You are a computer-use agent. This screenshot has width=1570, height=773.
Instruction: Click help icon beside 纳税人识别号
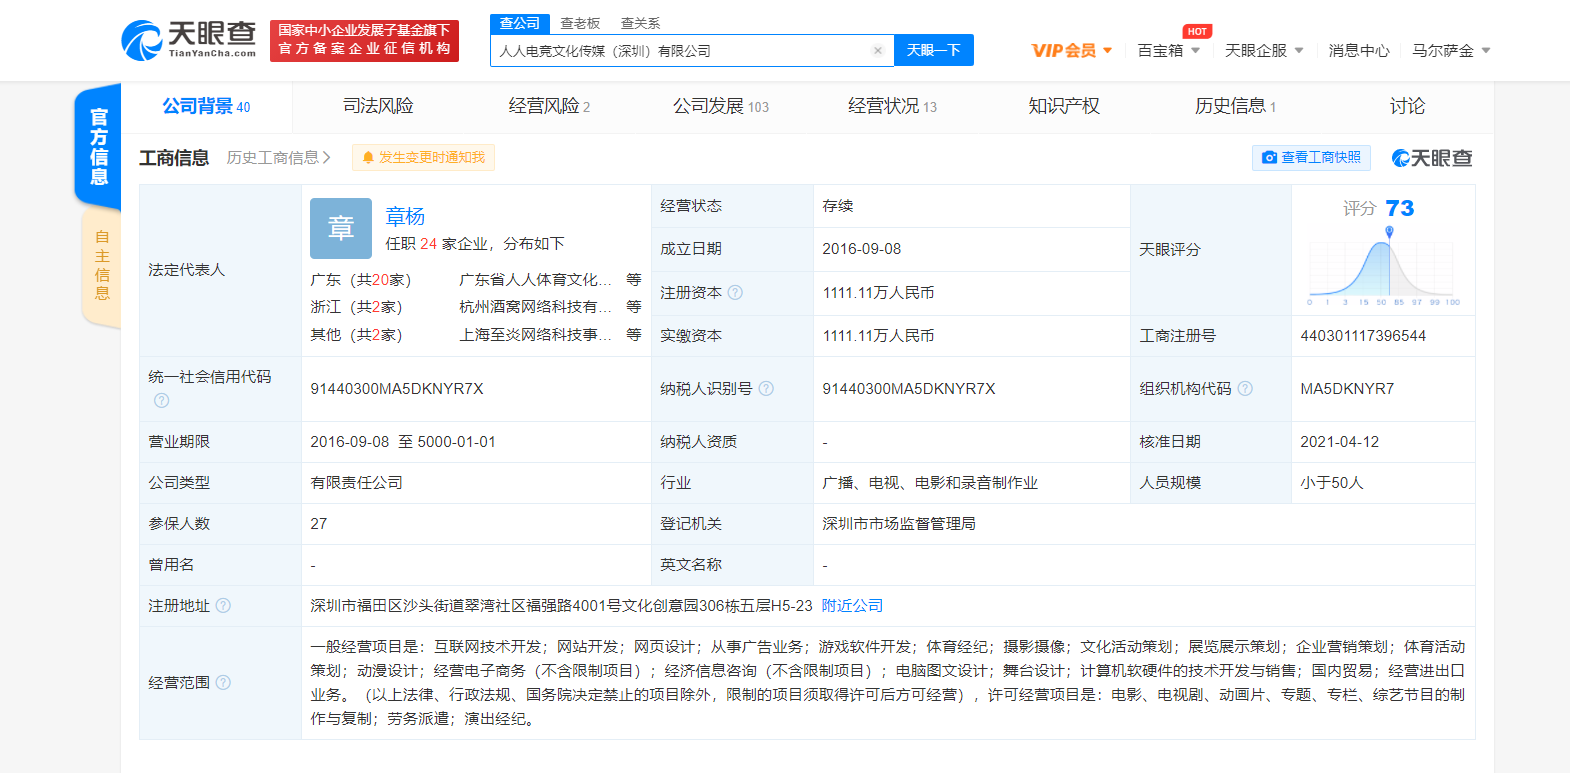(766, 389)
